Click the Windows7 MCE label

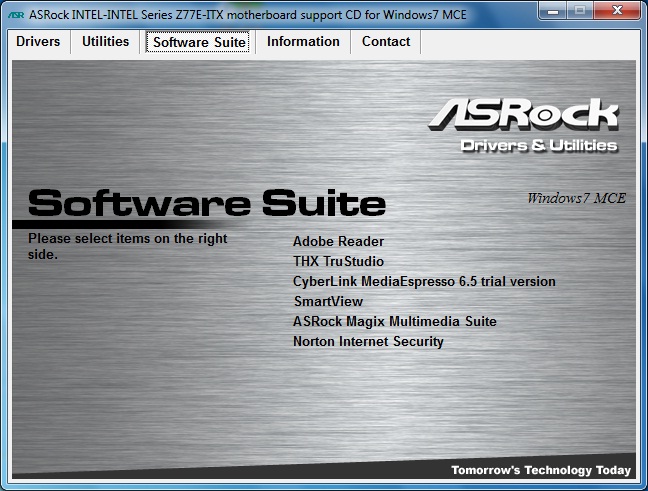coord(576,198)
